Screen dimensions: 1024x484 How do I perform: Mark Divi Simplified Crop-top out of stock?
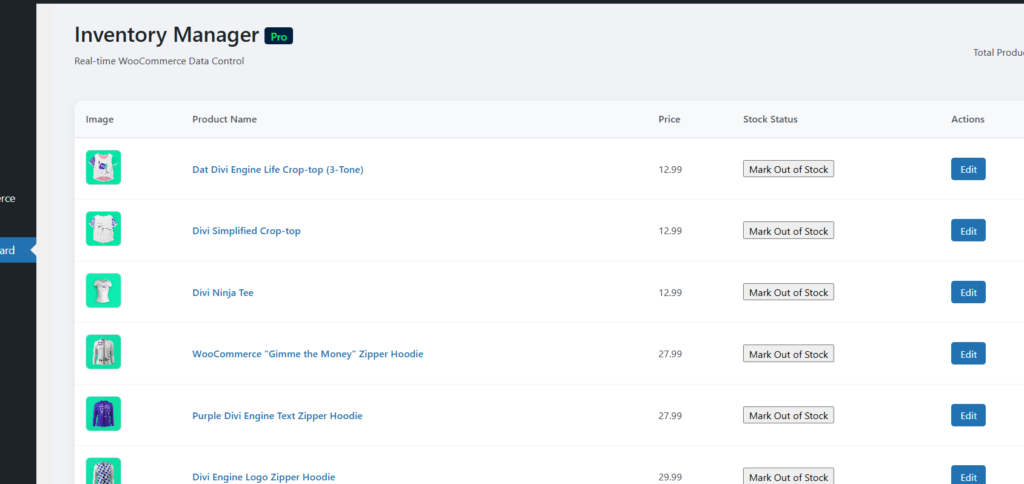point(788,231)
